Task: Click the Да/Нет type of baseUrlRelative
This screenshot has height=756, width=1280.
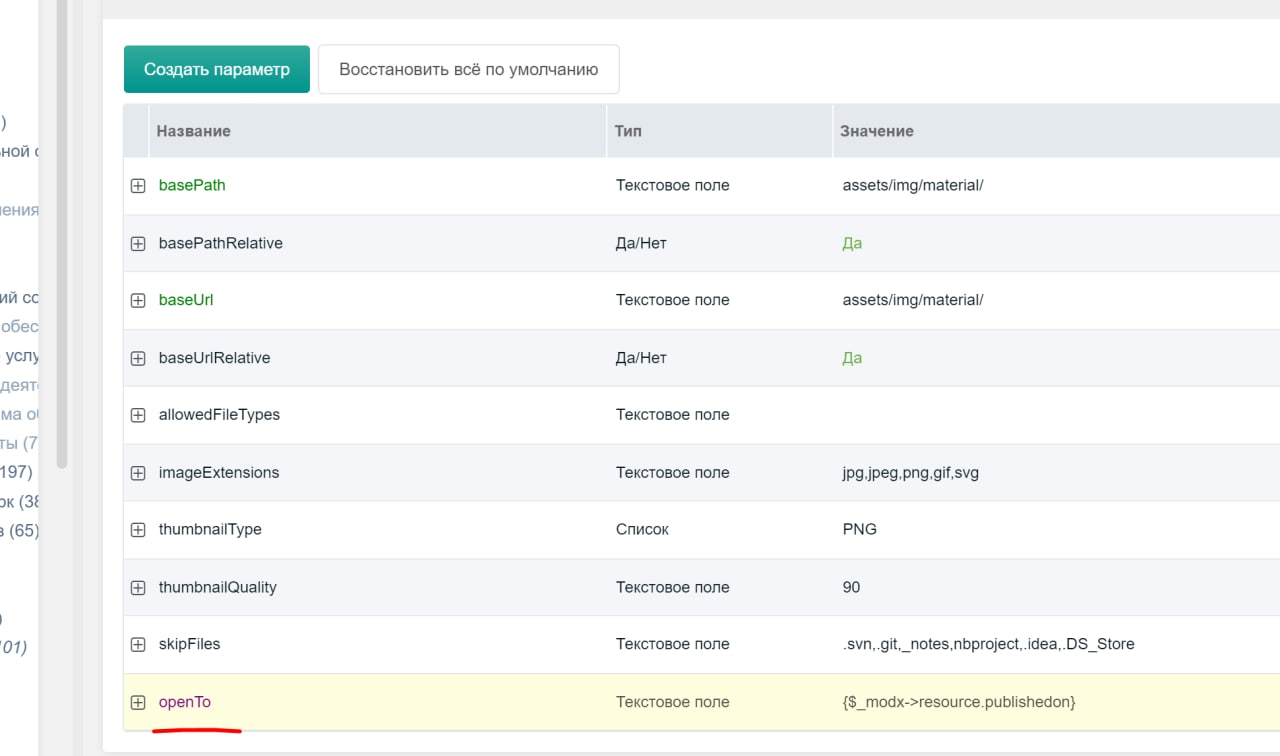Action: [x=641, y=358]
